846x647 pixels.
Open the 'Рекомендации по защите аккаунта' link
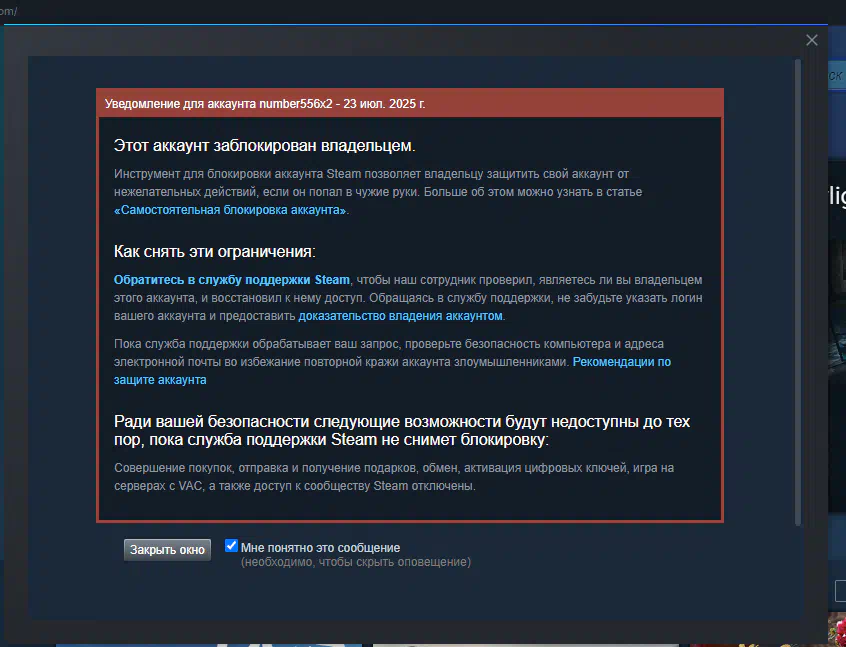click(x=622, y=362)
